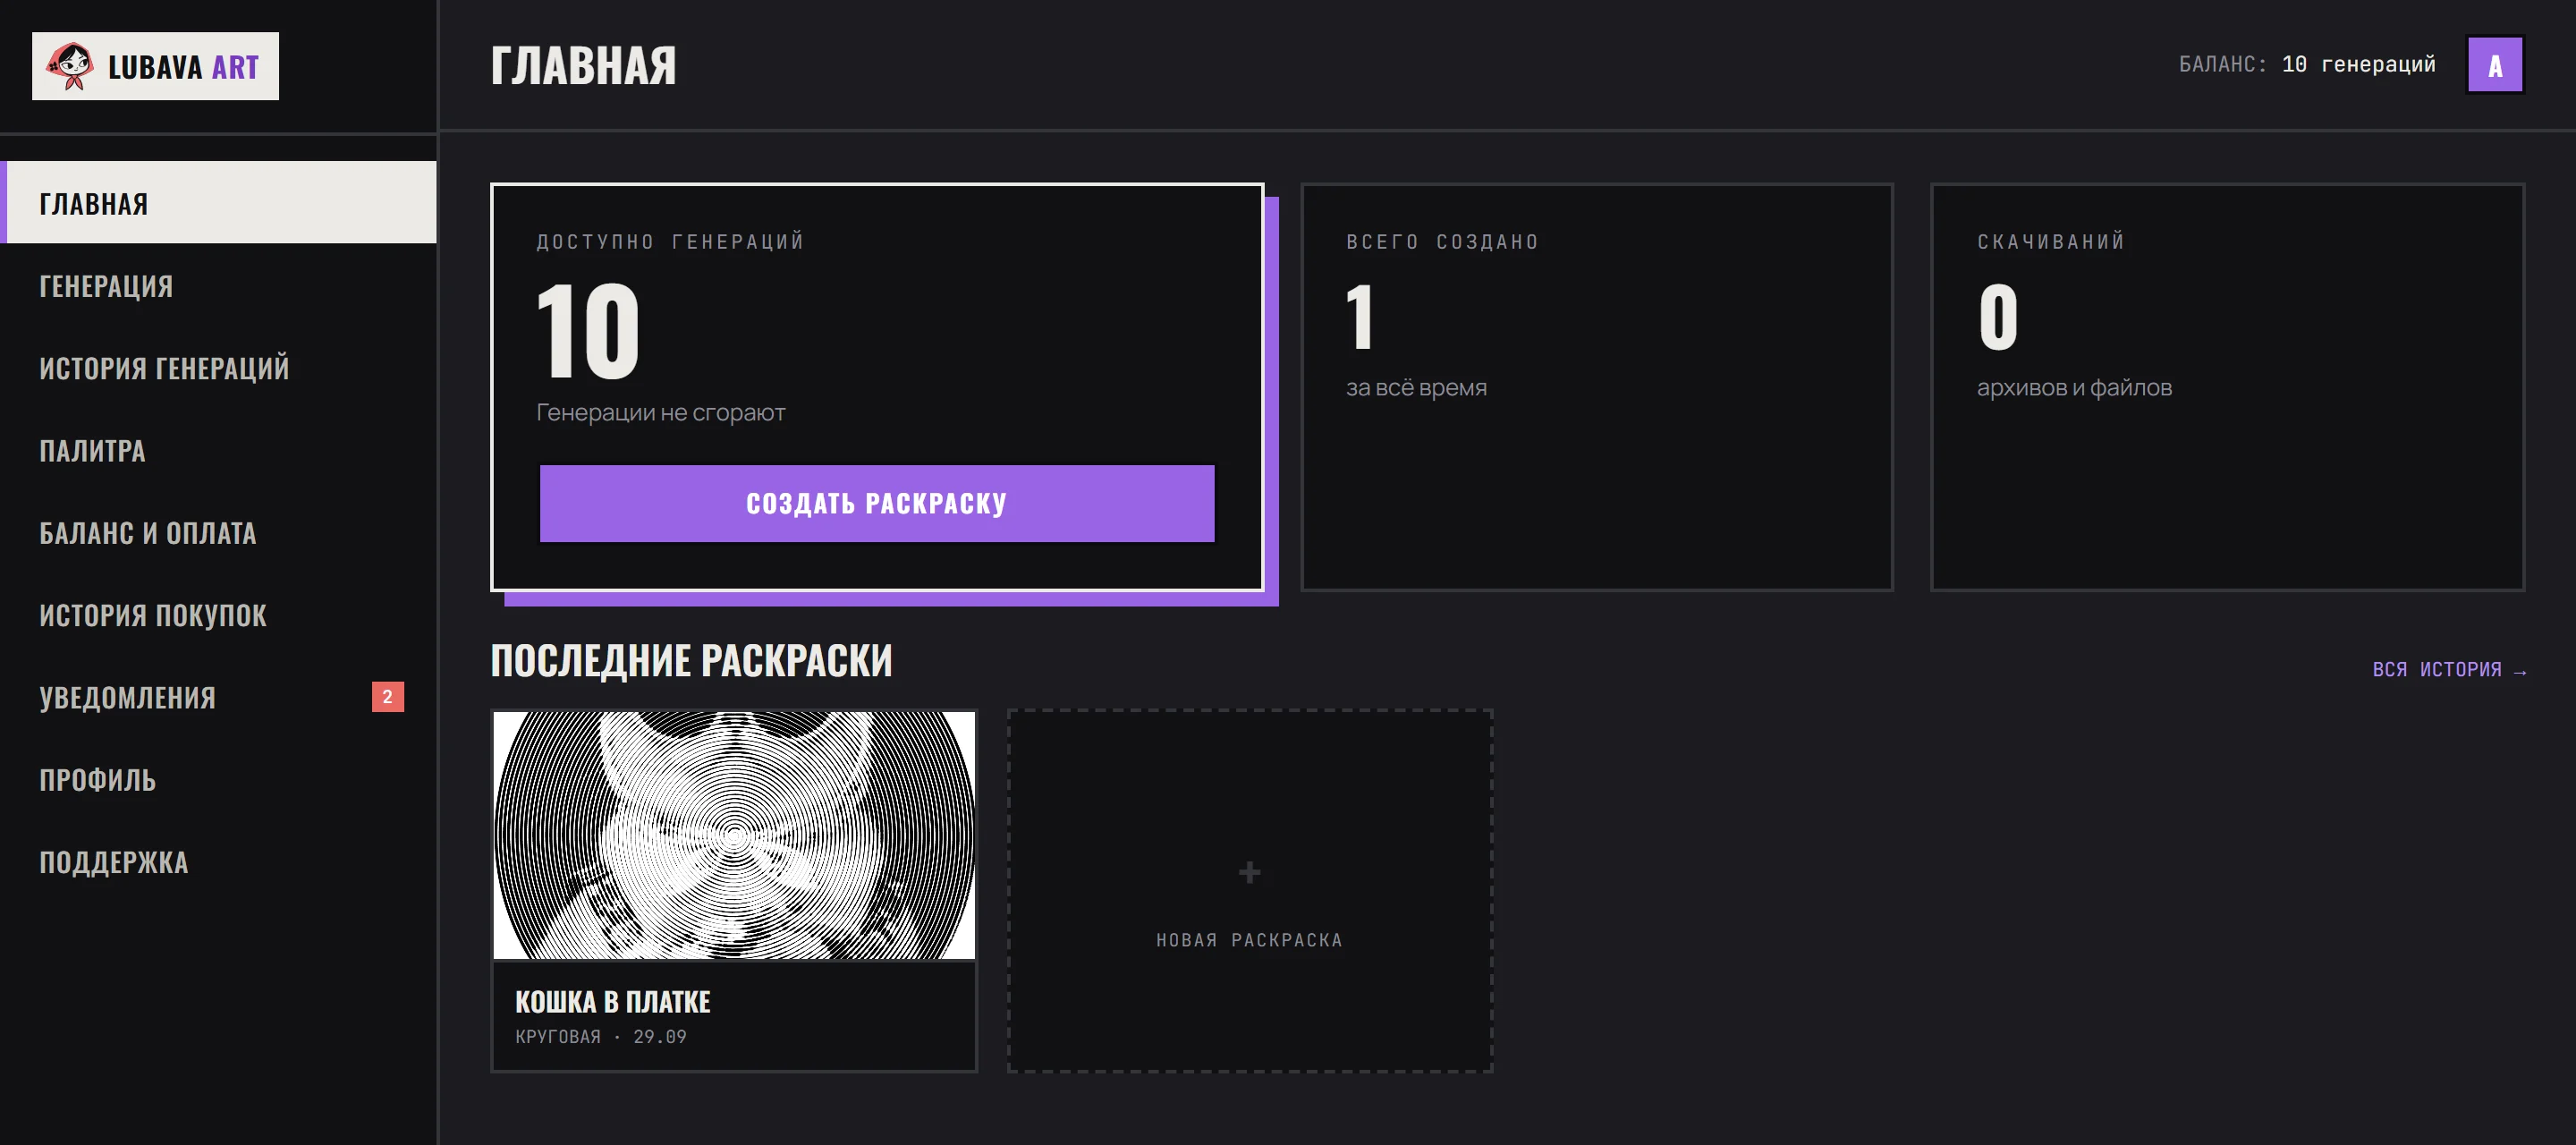Click the plus icon for new coloring

(1249, 872)
